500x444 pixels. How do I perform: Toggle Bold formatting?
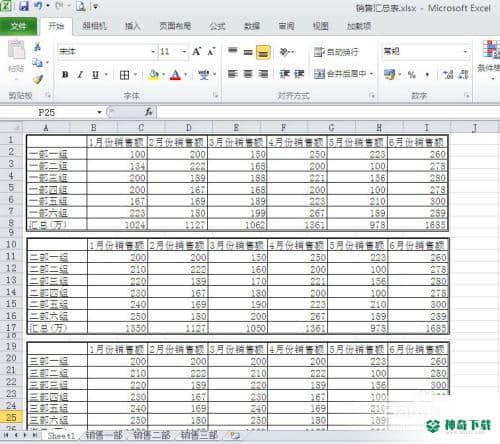point(65,75)
